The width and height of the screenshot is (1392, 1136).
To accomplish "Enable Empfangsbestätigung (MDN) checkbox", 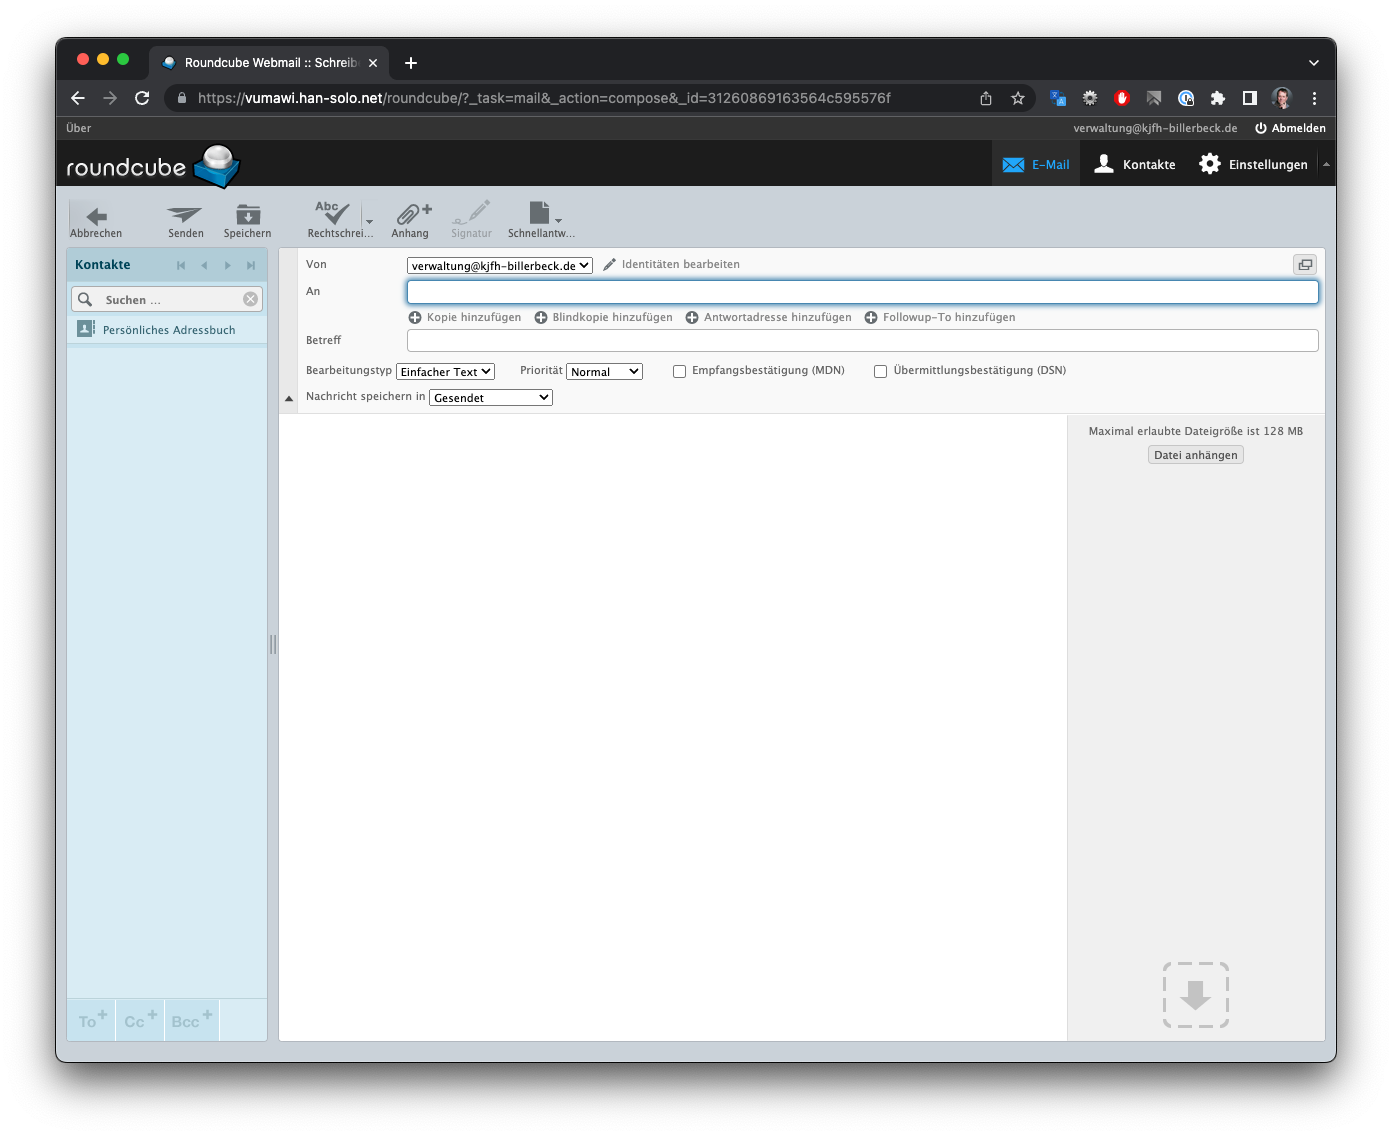I will pos(680,371).
